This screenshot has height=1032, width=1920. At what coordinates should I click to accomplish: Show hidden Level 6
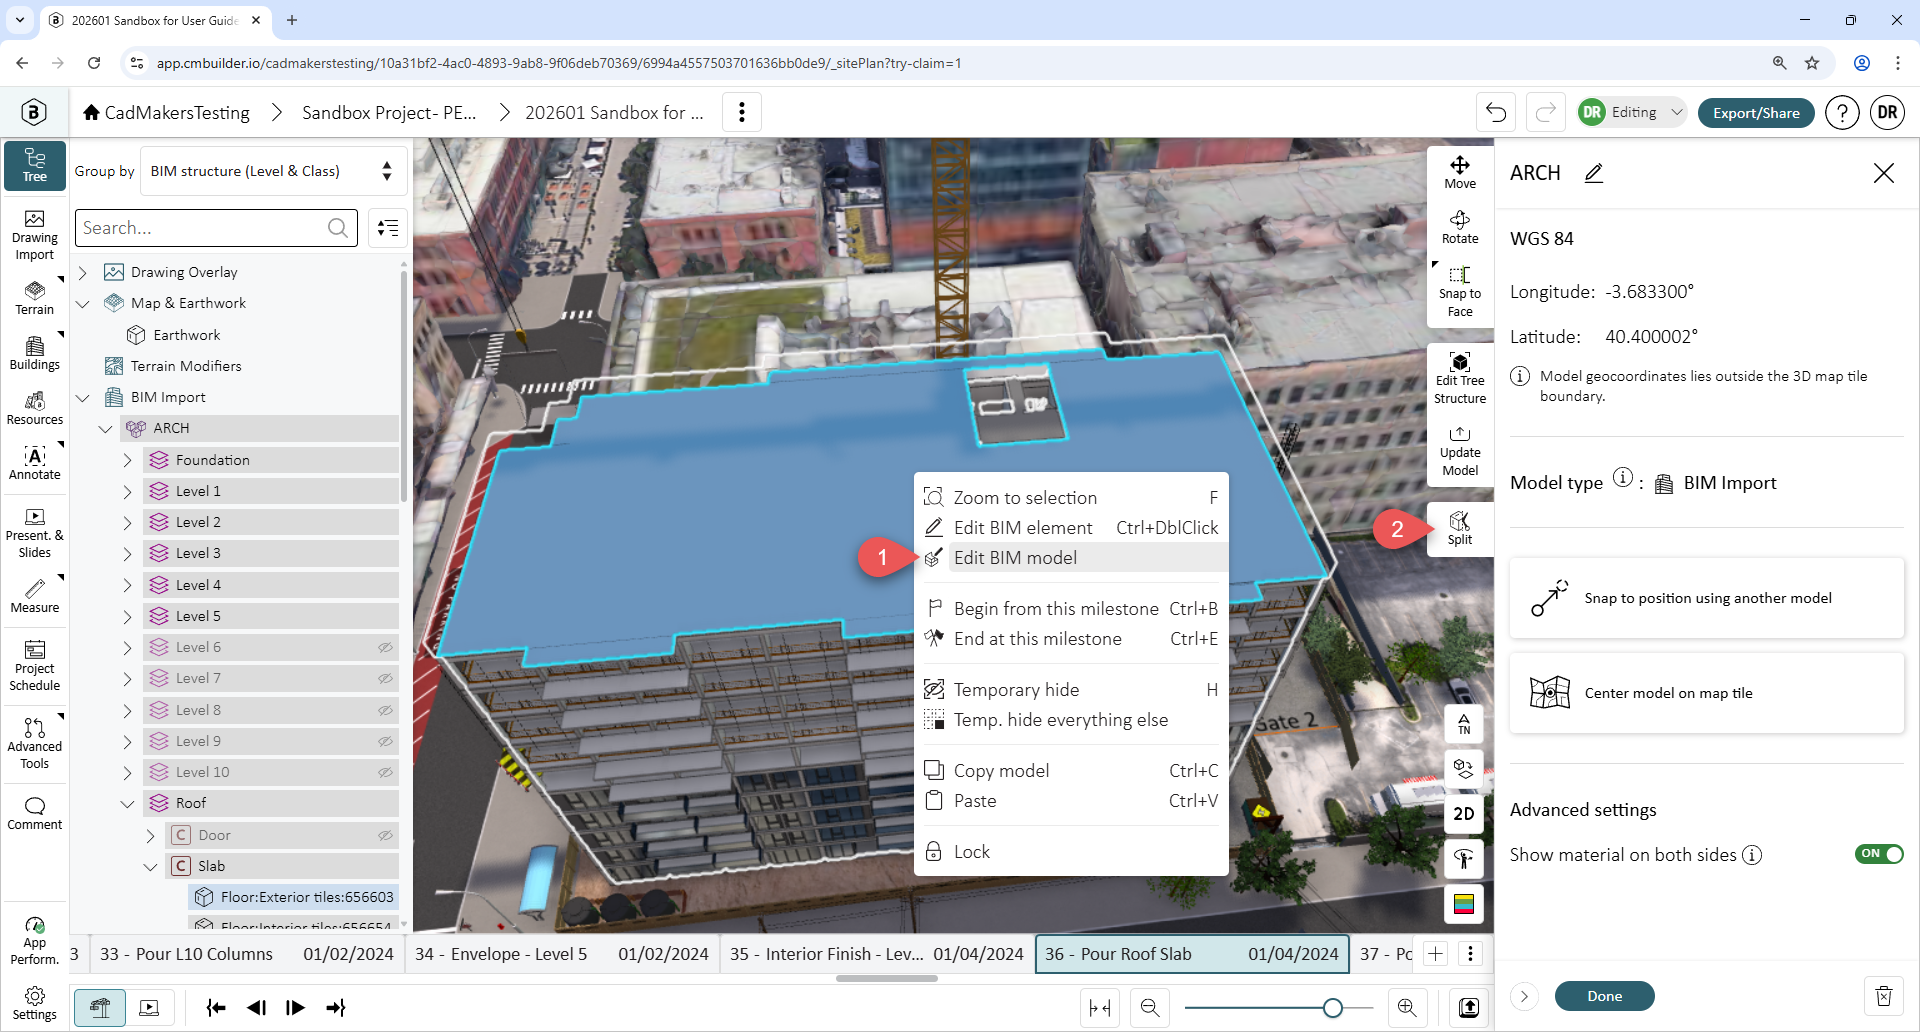385,647
